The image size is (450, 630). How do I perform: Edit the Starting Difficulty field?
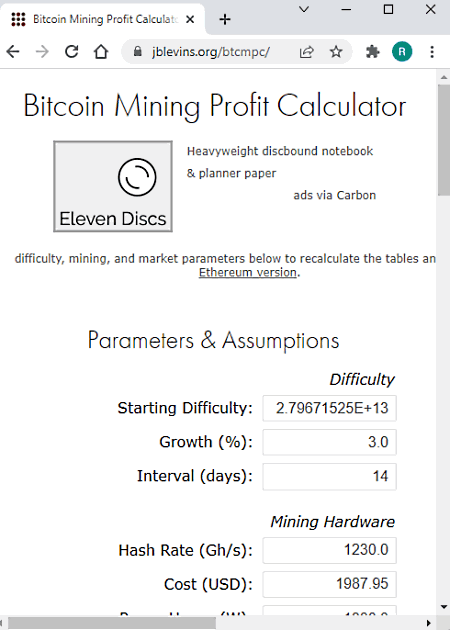coord(329,408)
